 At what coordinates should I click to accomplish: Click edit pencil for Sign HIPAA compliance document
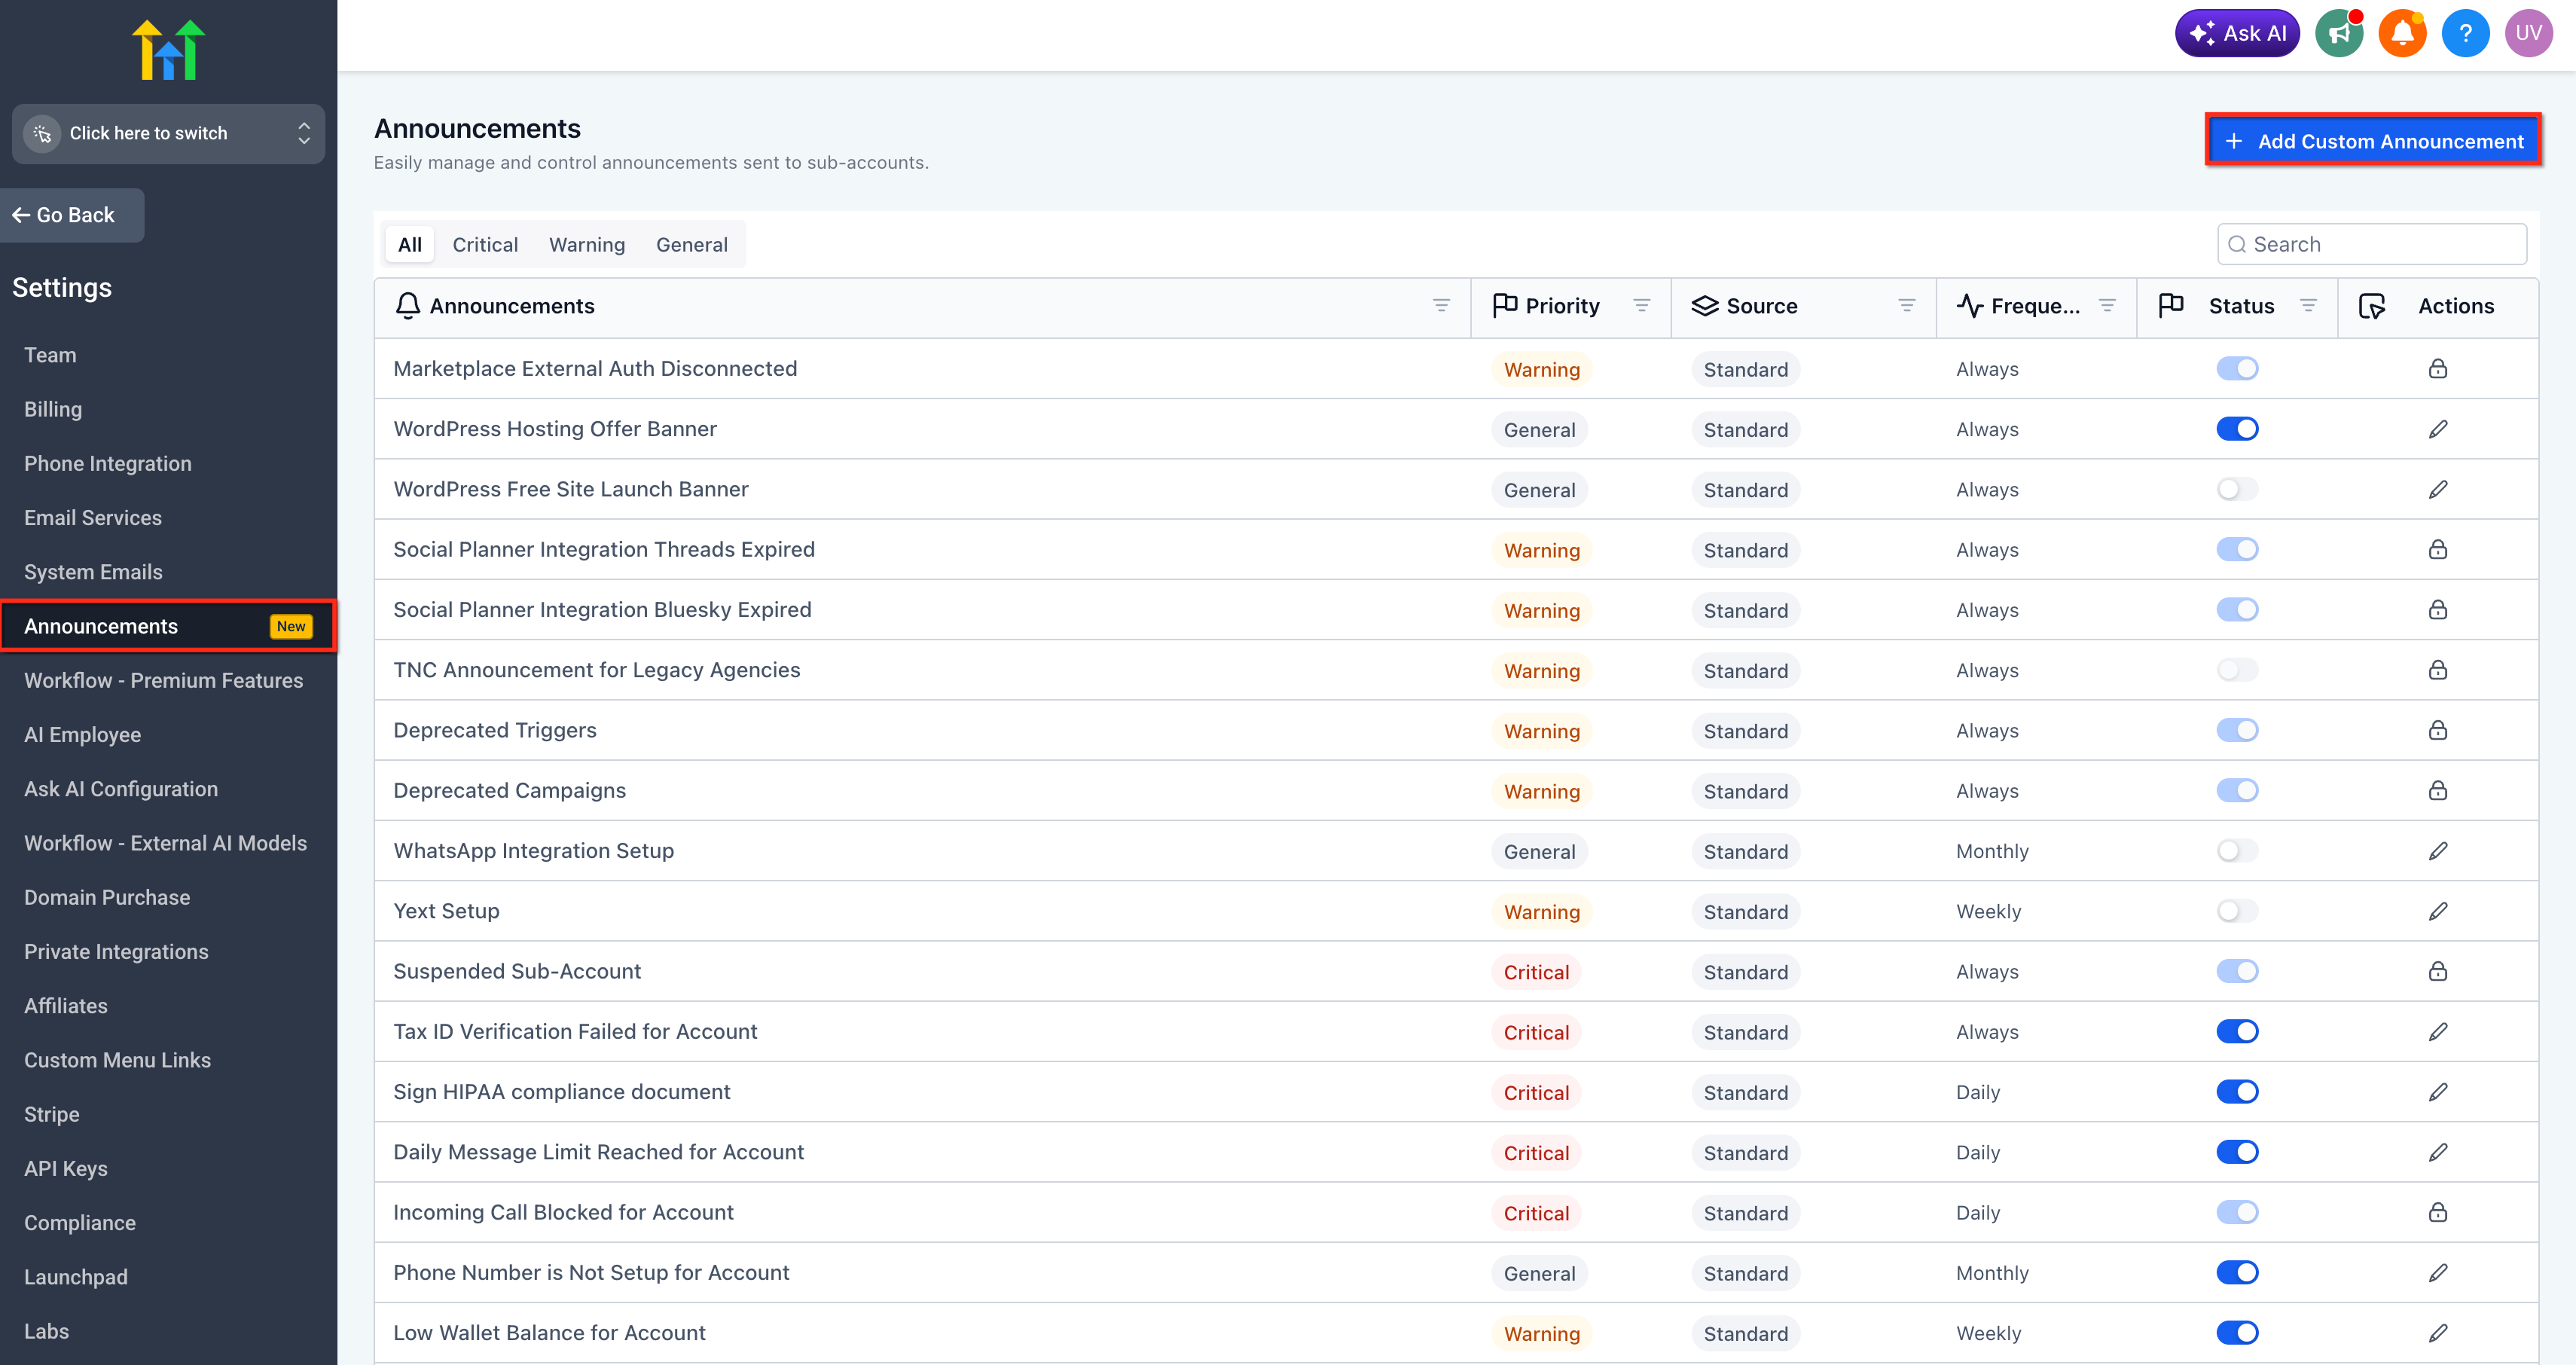point(2437,1092)
